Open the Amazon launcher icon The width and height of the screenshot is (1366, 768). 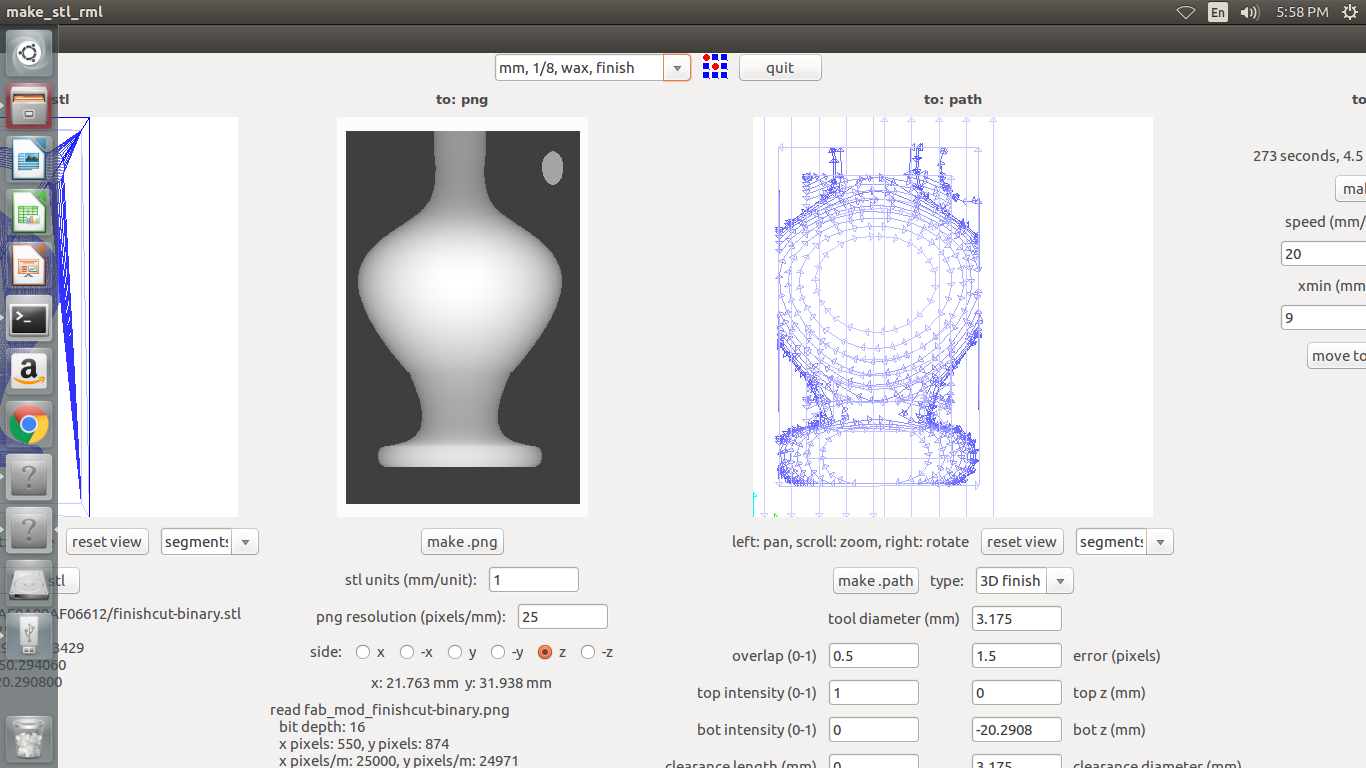(29, 373)
